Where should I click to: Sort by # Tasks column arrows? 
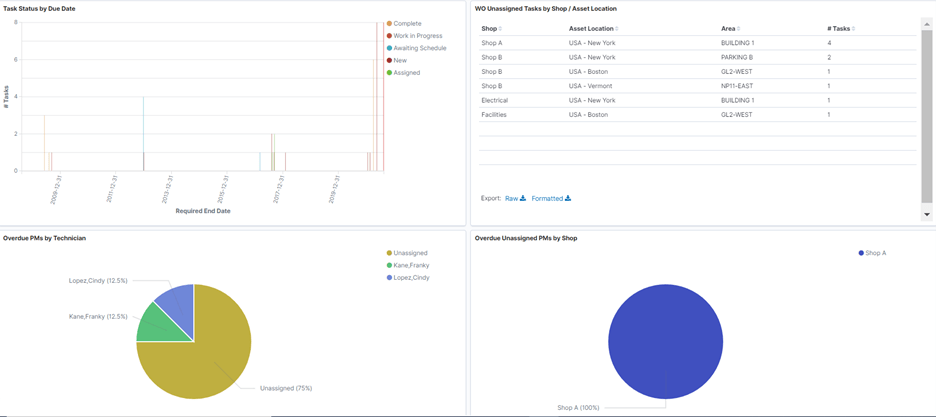click(x=854, y=29)
